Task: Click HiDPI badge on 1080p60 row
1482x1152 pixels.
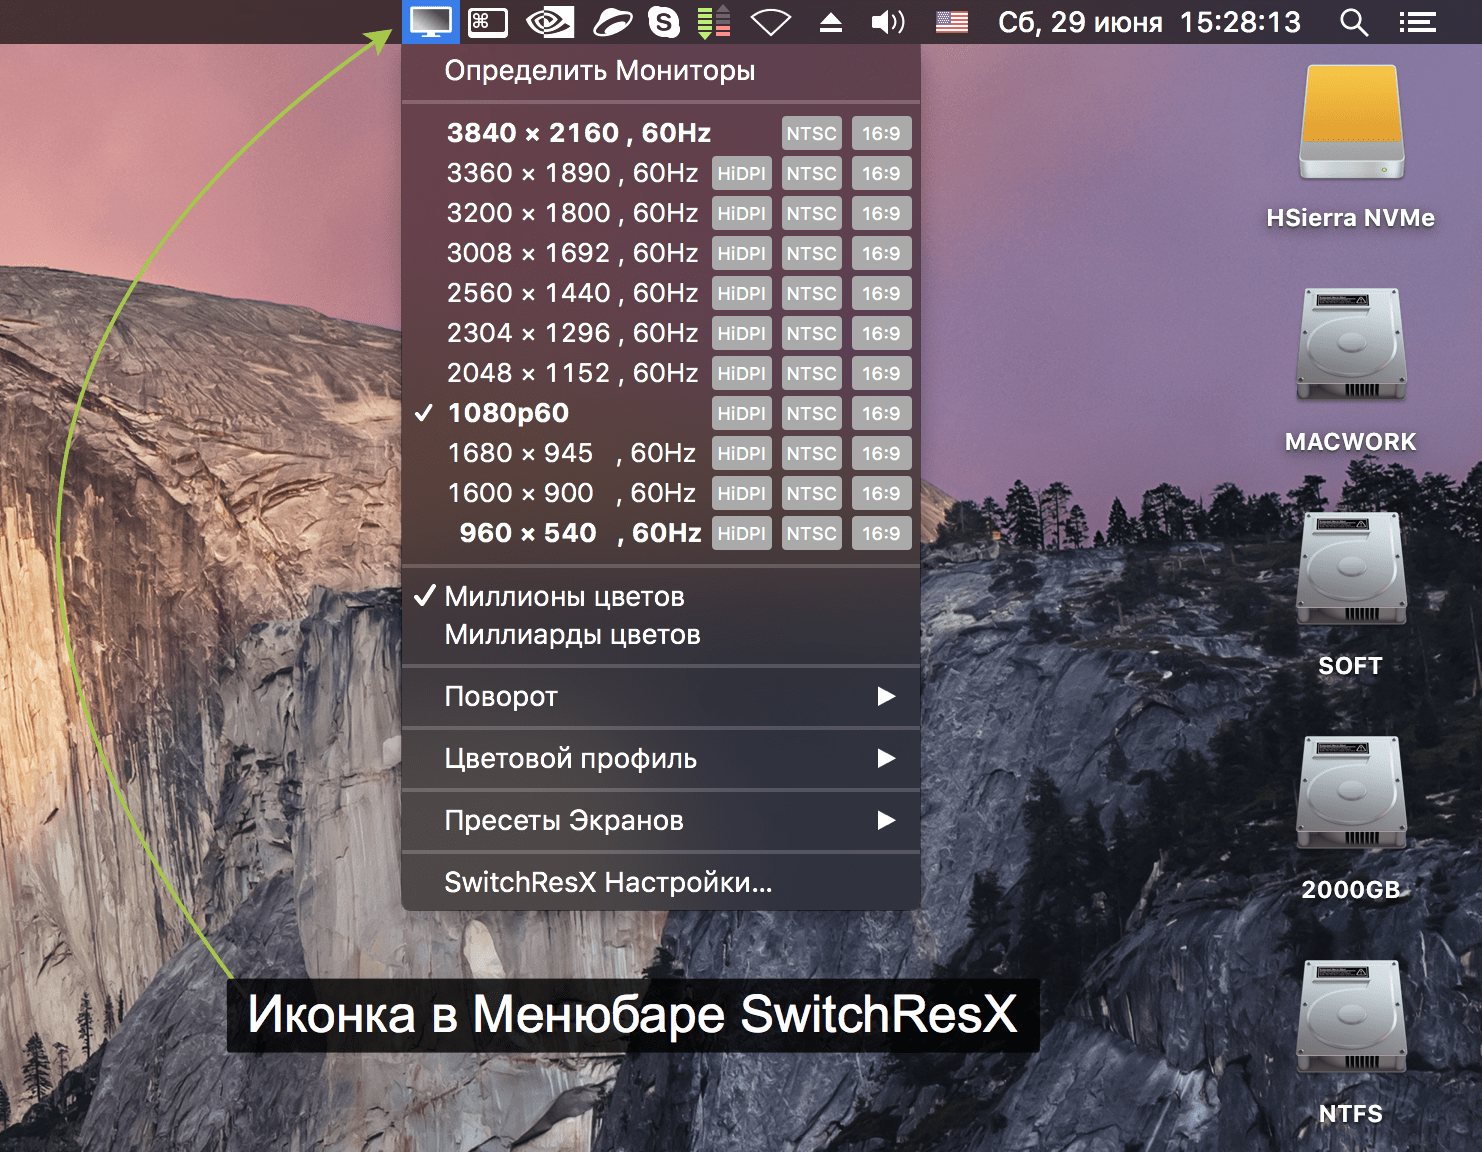Action: pyautogui.click(x=741, y=413)
